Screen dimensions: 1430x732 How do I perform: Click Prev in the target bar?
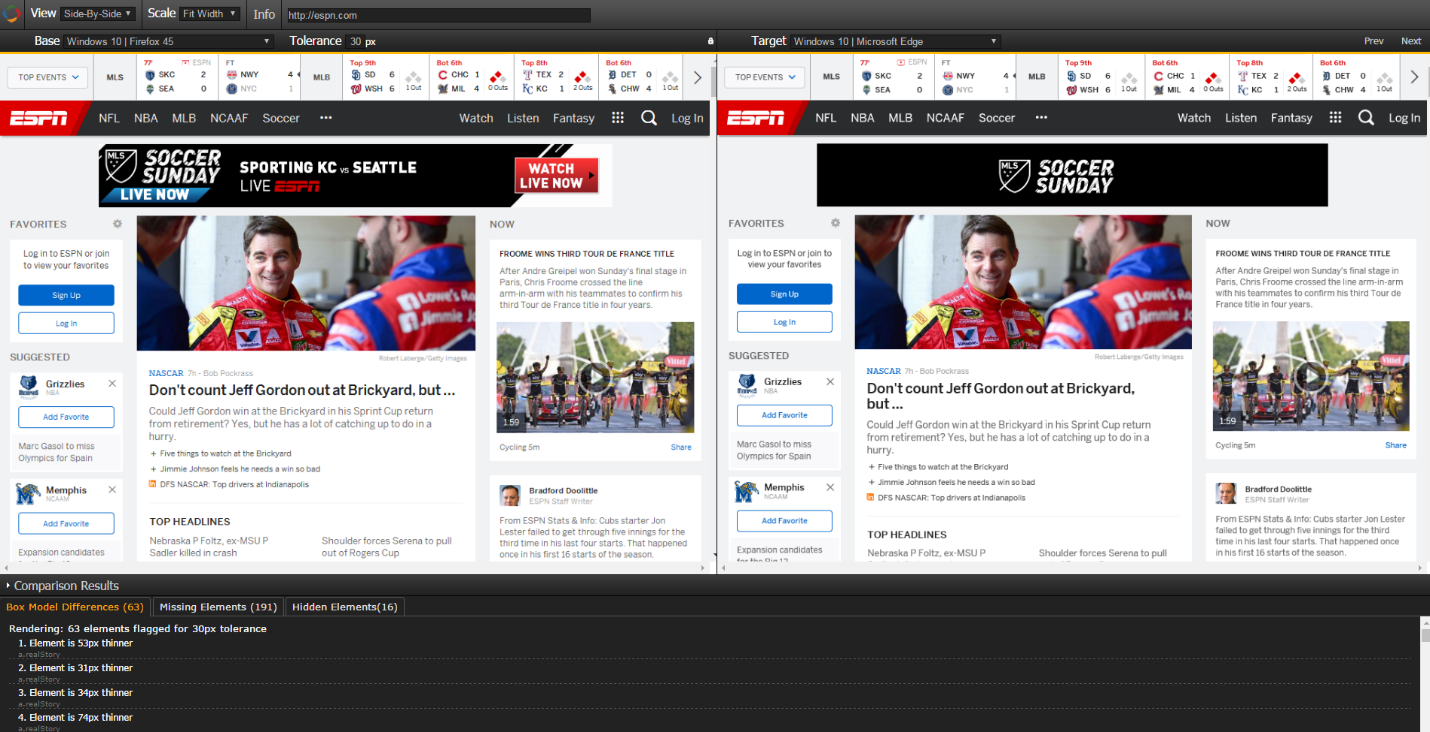tap(1374, 41)
